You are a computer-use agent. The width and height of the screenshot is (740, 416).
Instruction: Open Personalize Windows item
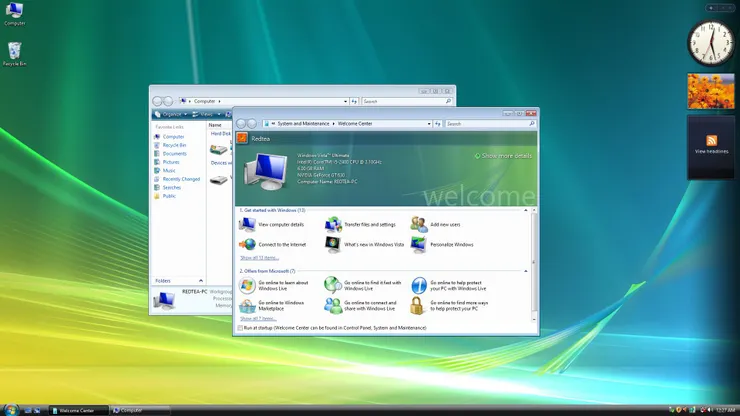click(x=442, y=245)
